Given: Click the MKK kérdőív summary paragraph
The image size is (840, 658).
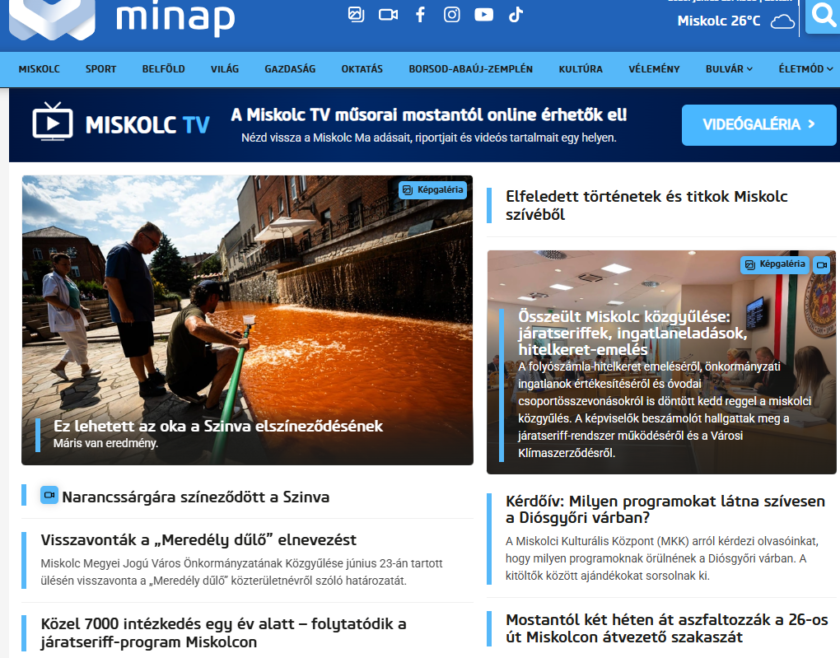Looking at the screenshot, I should coord(662,558).
